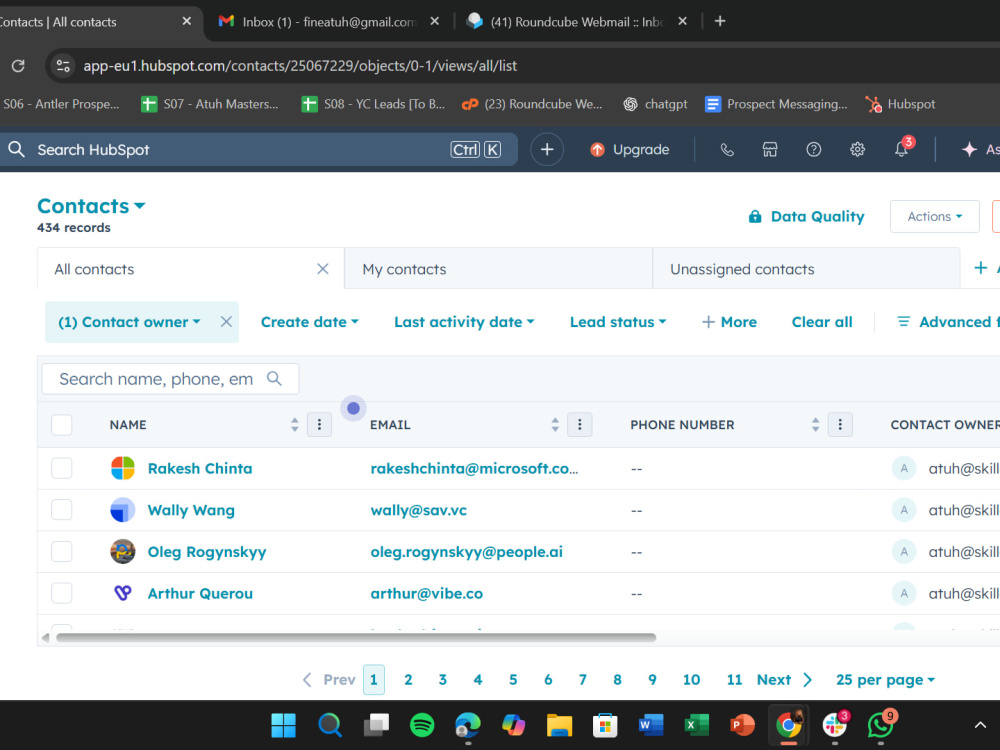The height and width of the screenshot is (750, 1000).
Task: Open Slack from the taskbar
Action: click(834, 724)
